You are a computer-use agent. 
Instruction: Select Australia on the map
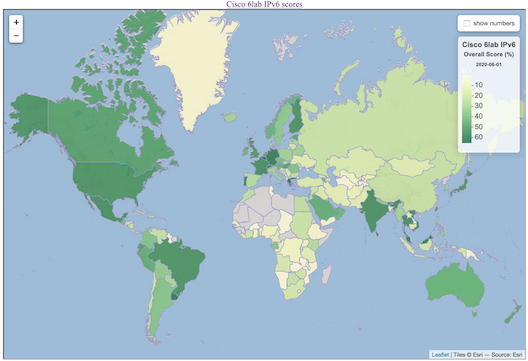(455, 286)
